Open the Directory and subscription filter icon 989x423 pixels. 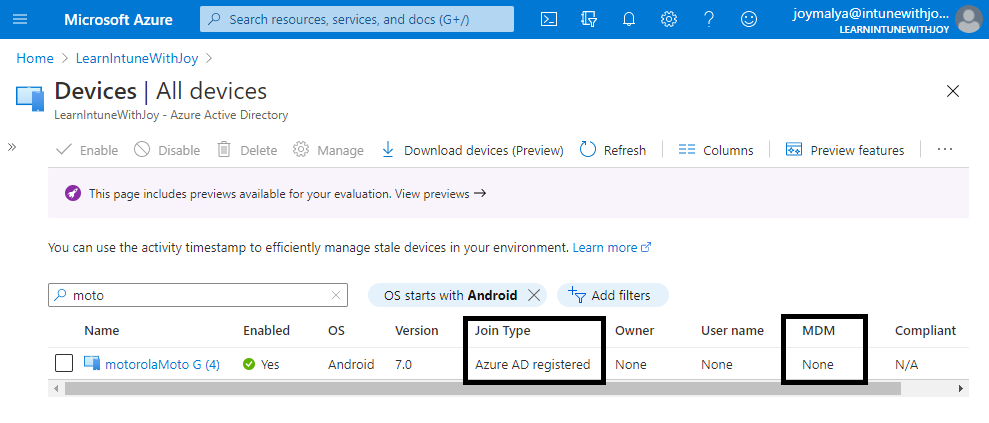pos(588,20)
